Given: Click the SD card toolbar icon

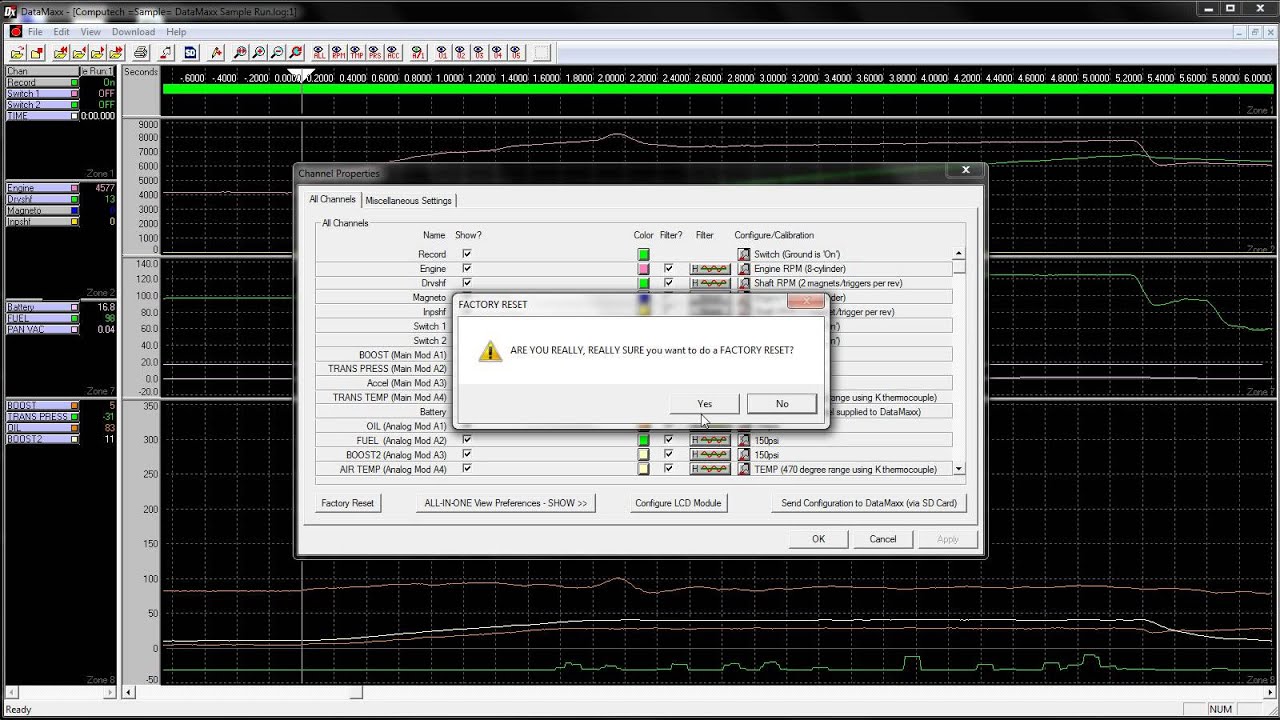Looking at the screenshot, I should click(x=190, y=52).
